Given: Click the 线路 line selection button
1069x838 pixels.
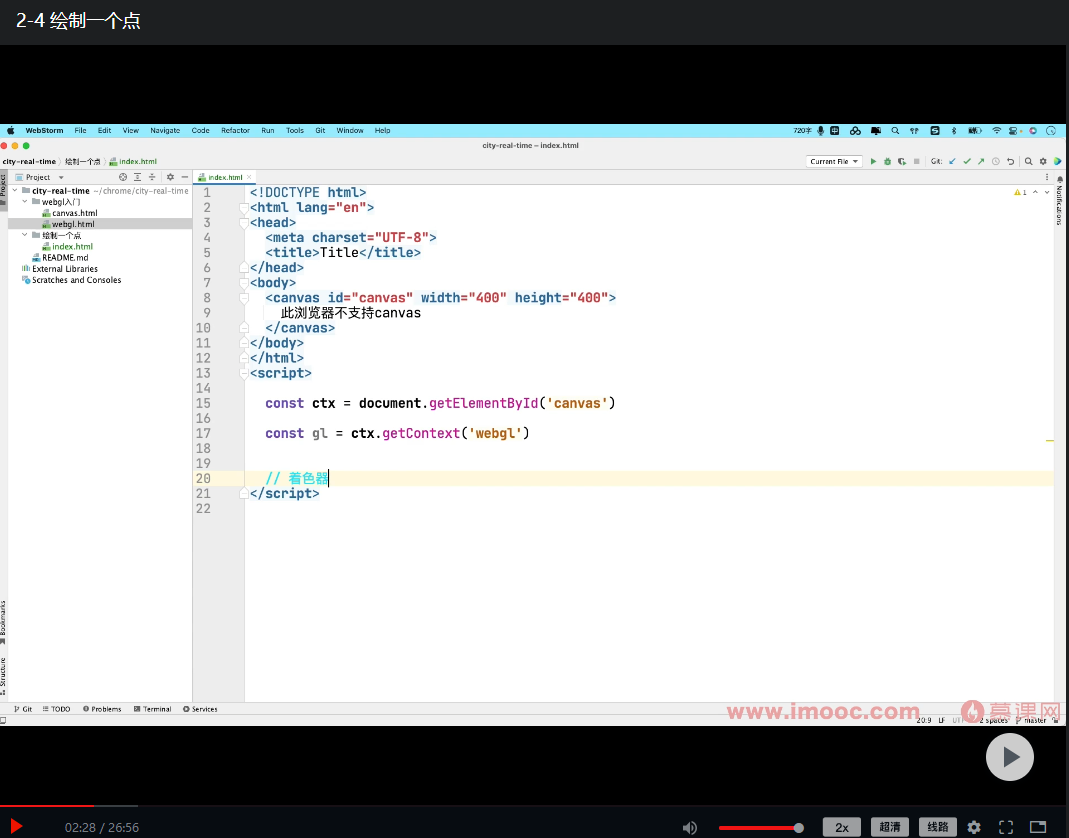Looking at the screenshot, I should tap(938, 827).
